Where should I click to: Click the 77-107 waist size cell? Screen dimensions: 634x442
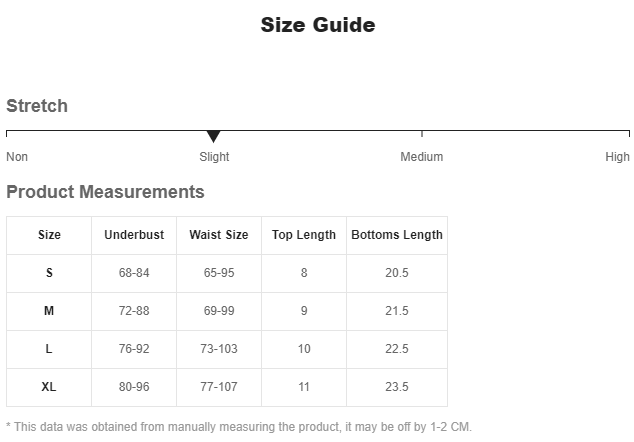pyautogui.click(x=219, y=387)
